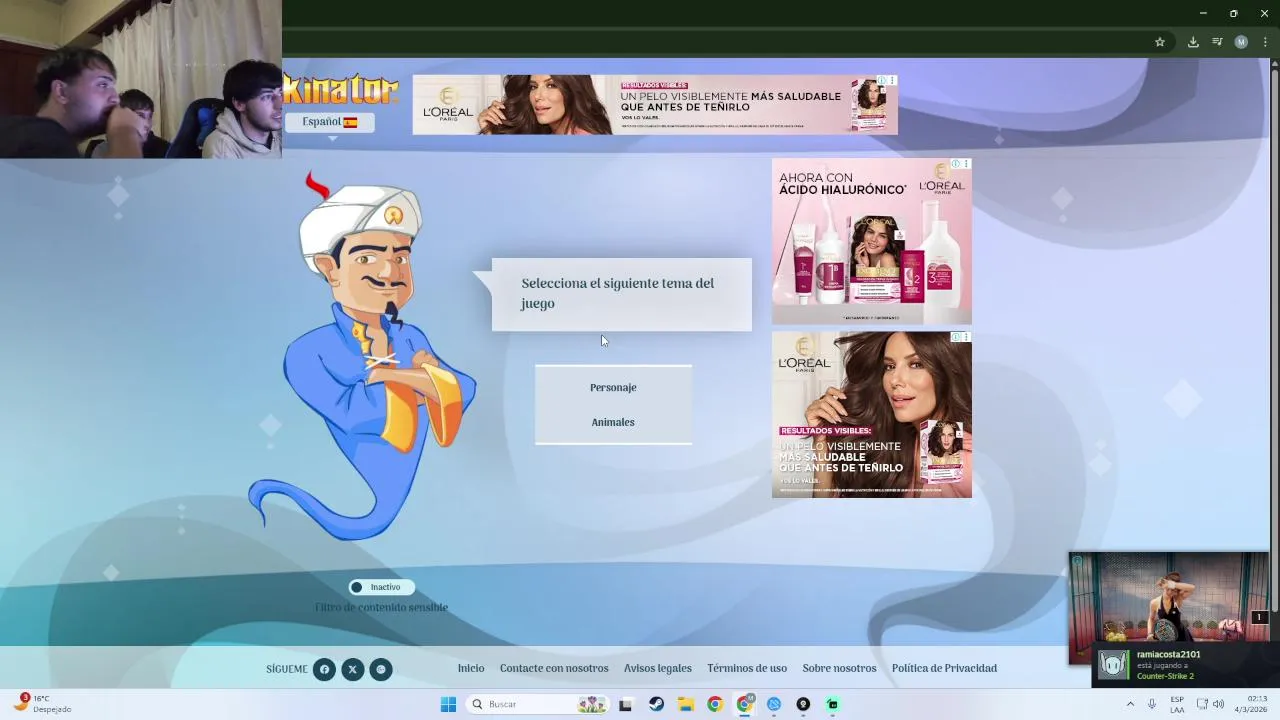The height and width of the screenshot is (720, 1280).
Task: Switch to the active Chrome profile window in the taskbar
Action: [x=744, y=704]
